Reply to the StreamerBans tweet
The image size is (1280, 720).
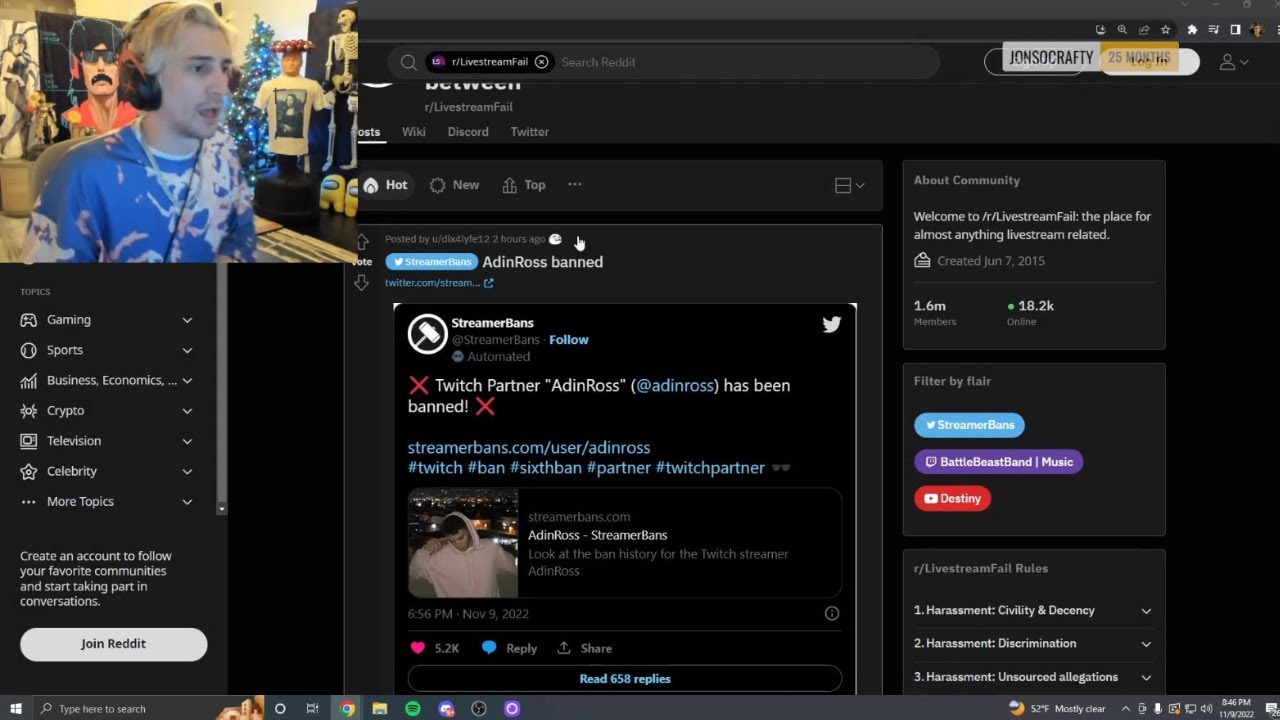tap(509, 648)
